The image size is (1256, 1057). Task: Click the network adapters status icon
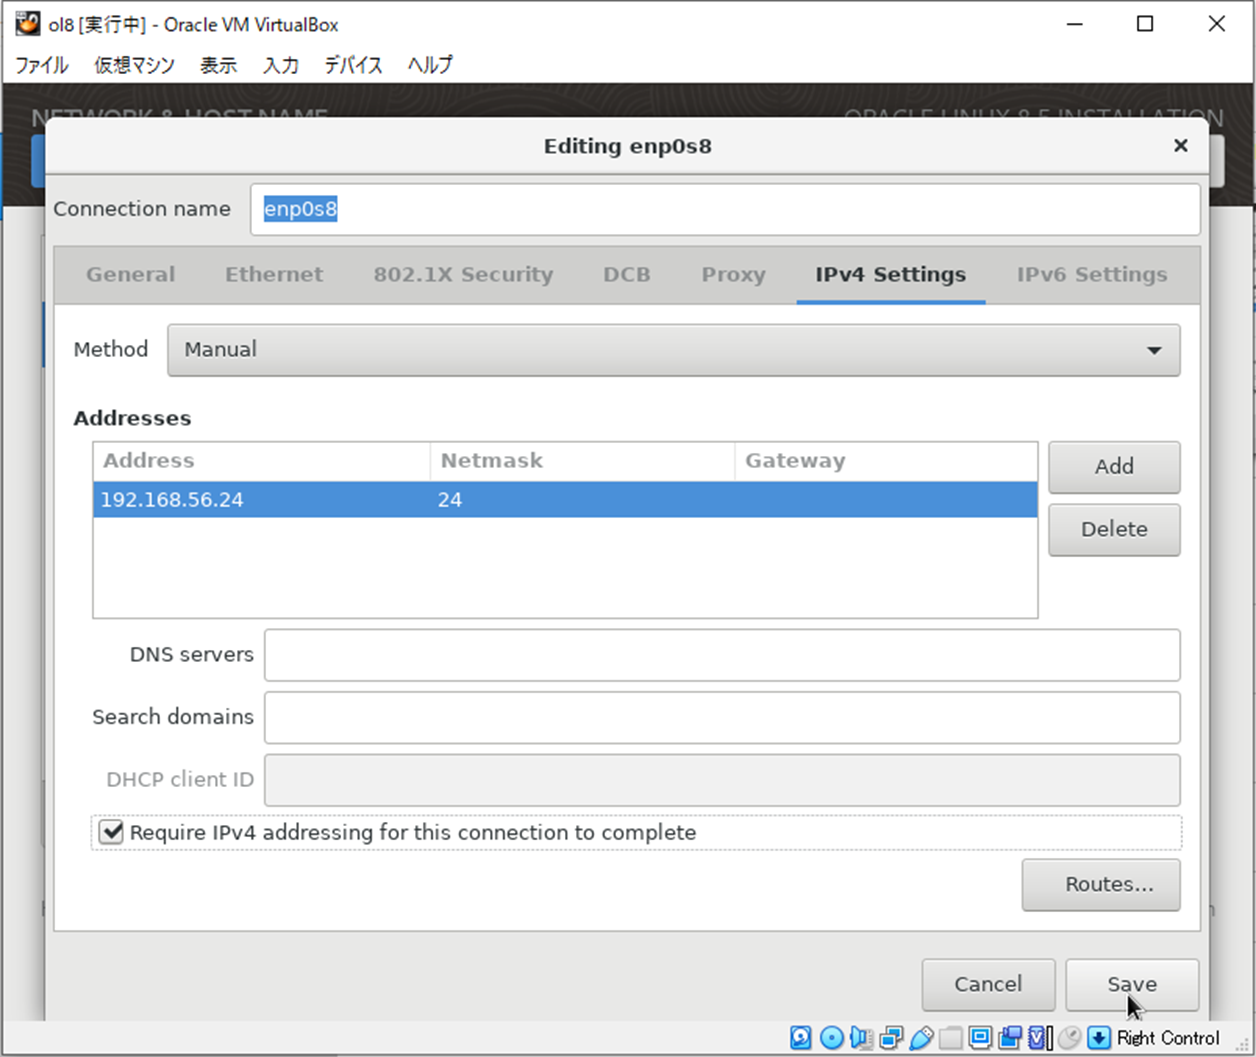click(891, 1038)
